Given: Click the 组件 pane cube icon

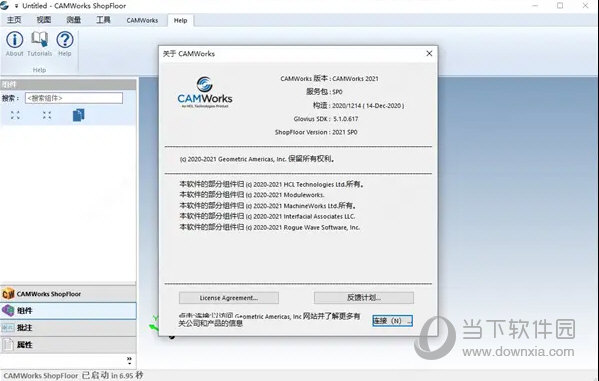Looking at the screenshot, I should pos(8,310).
